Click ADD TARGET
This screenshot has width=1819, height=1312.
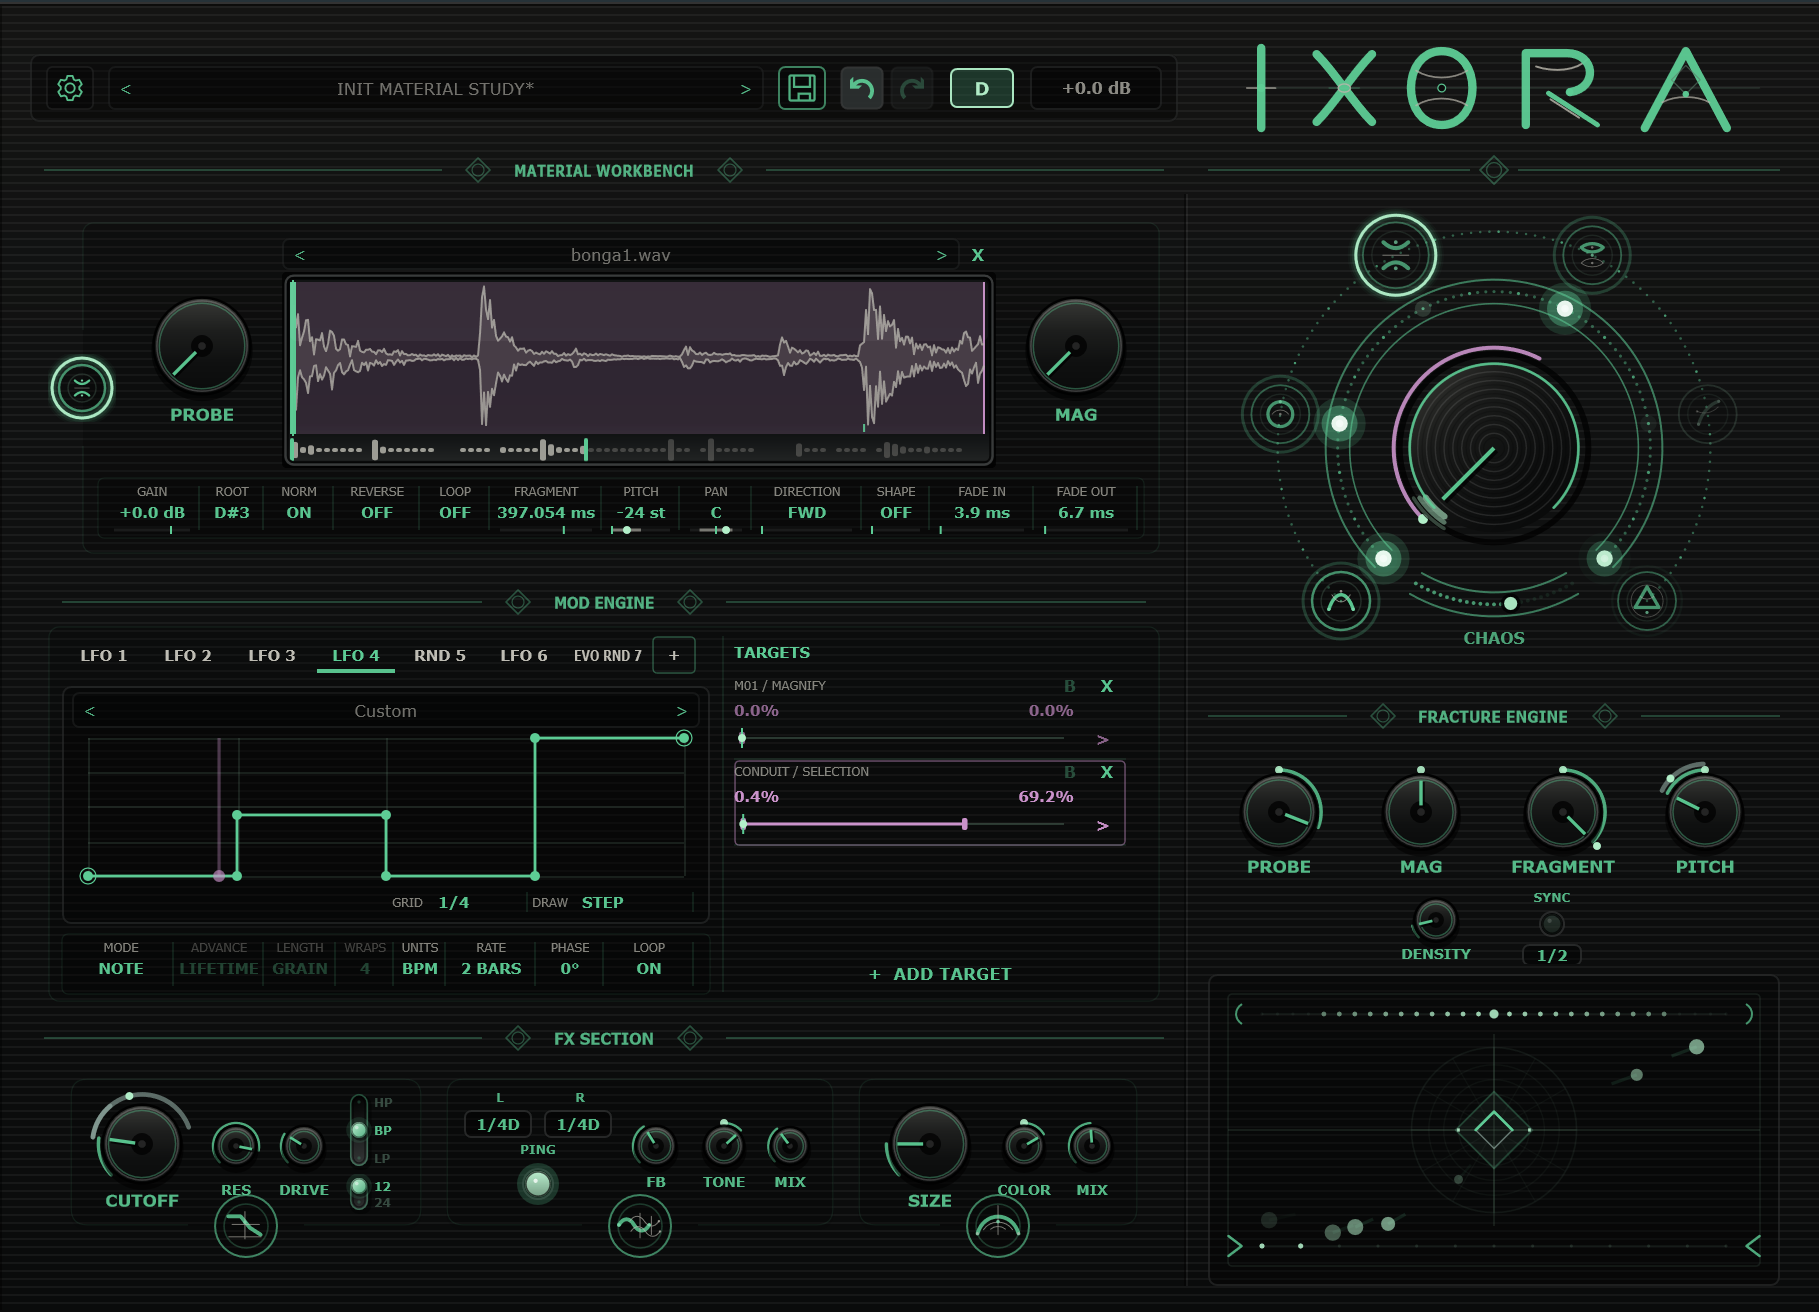coord(941,974)
